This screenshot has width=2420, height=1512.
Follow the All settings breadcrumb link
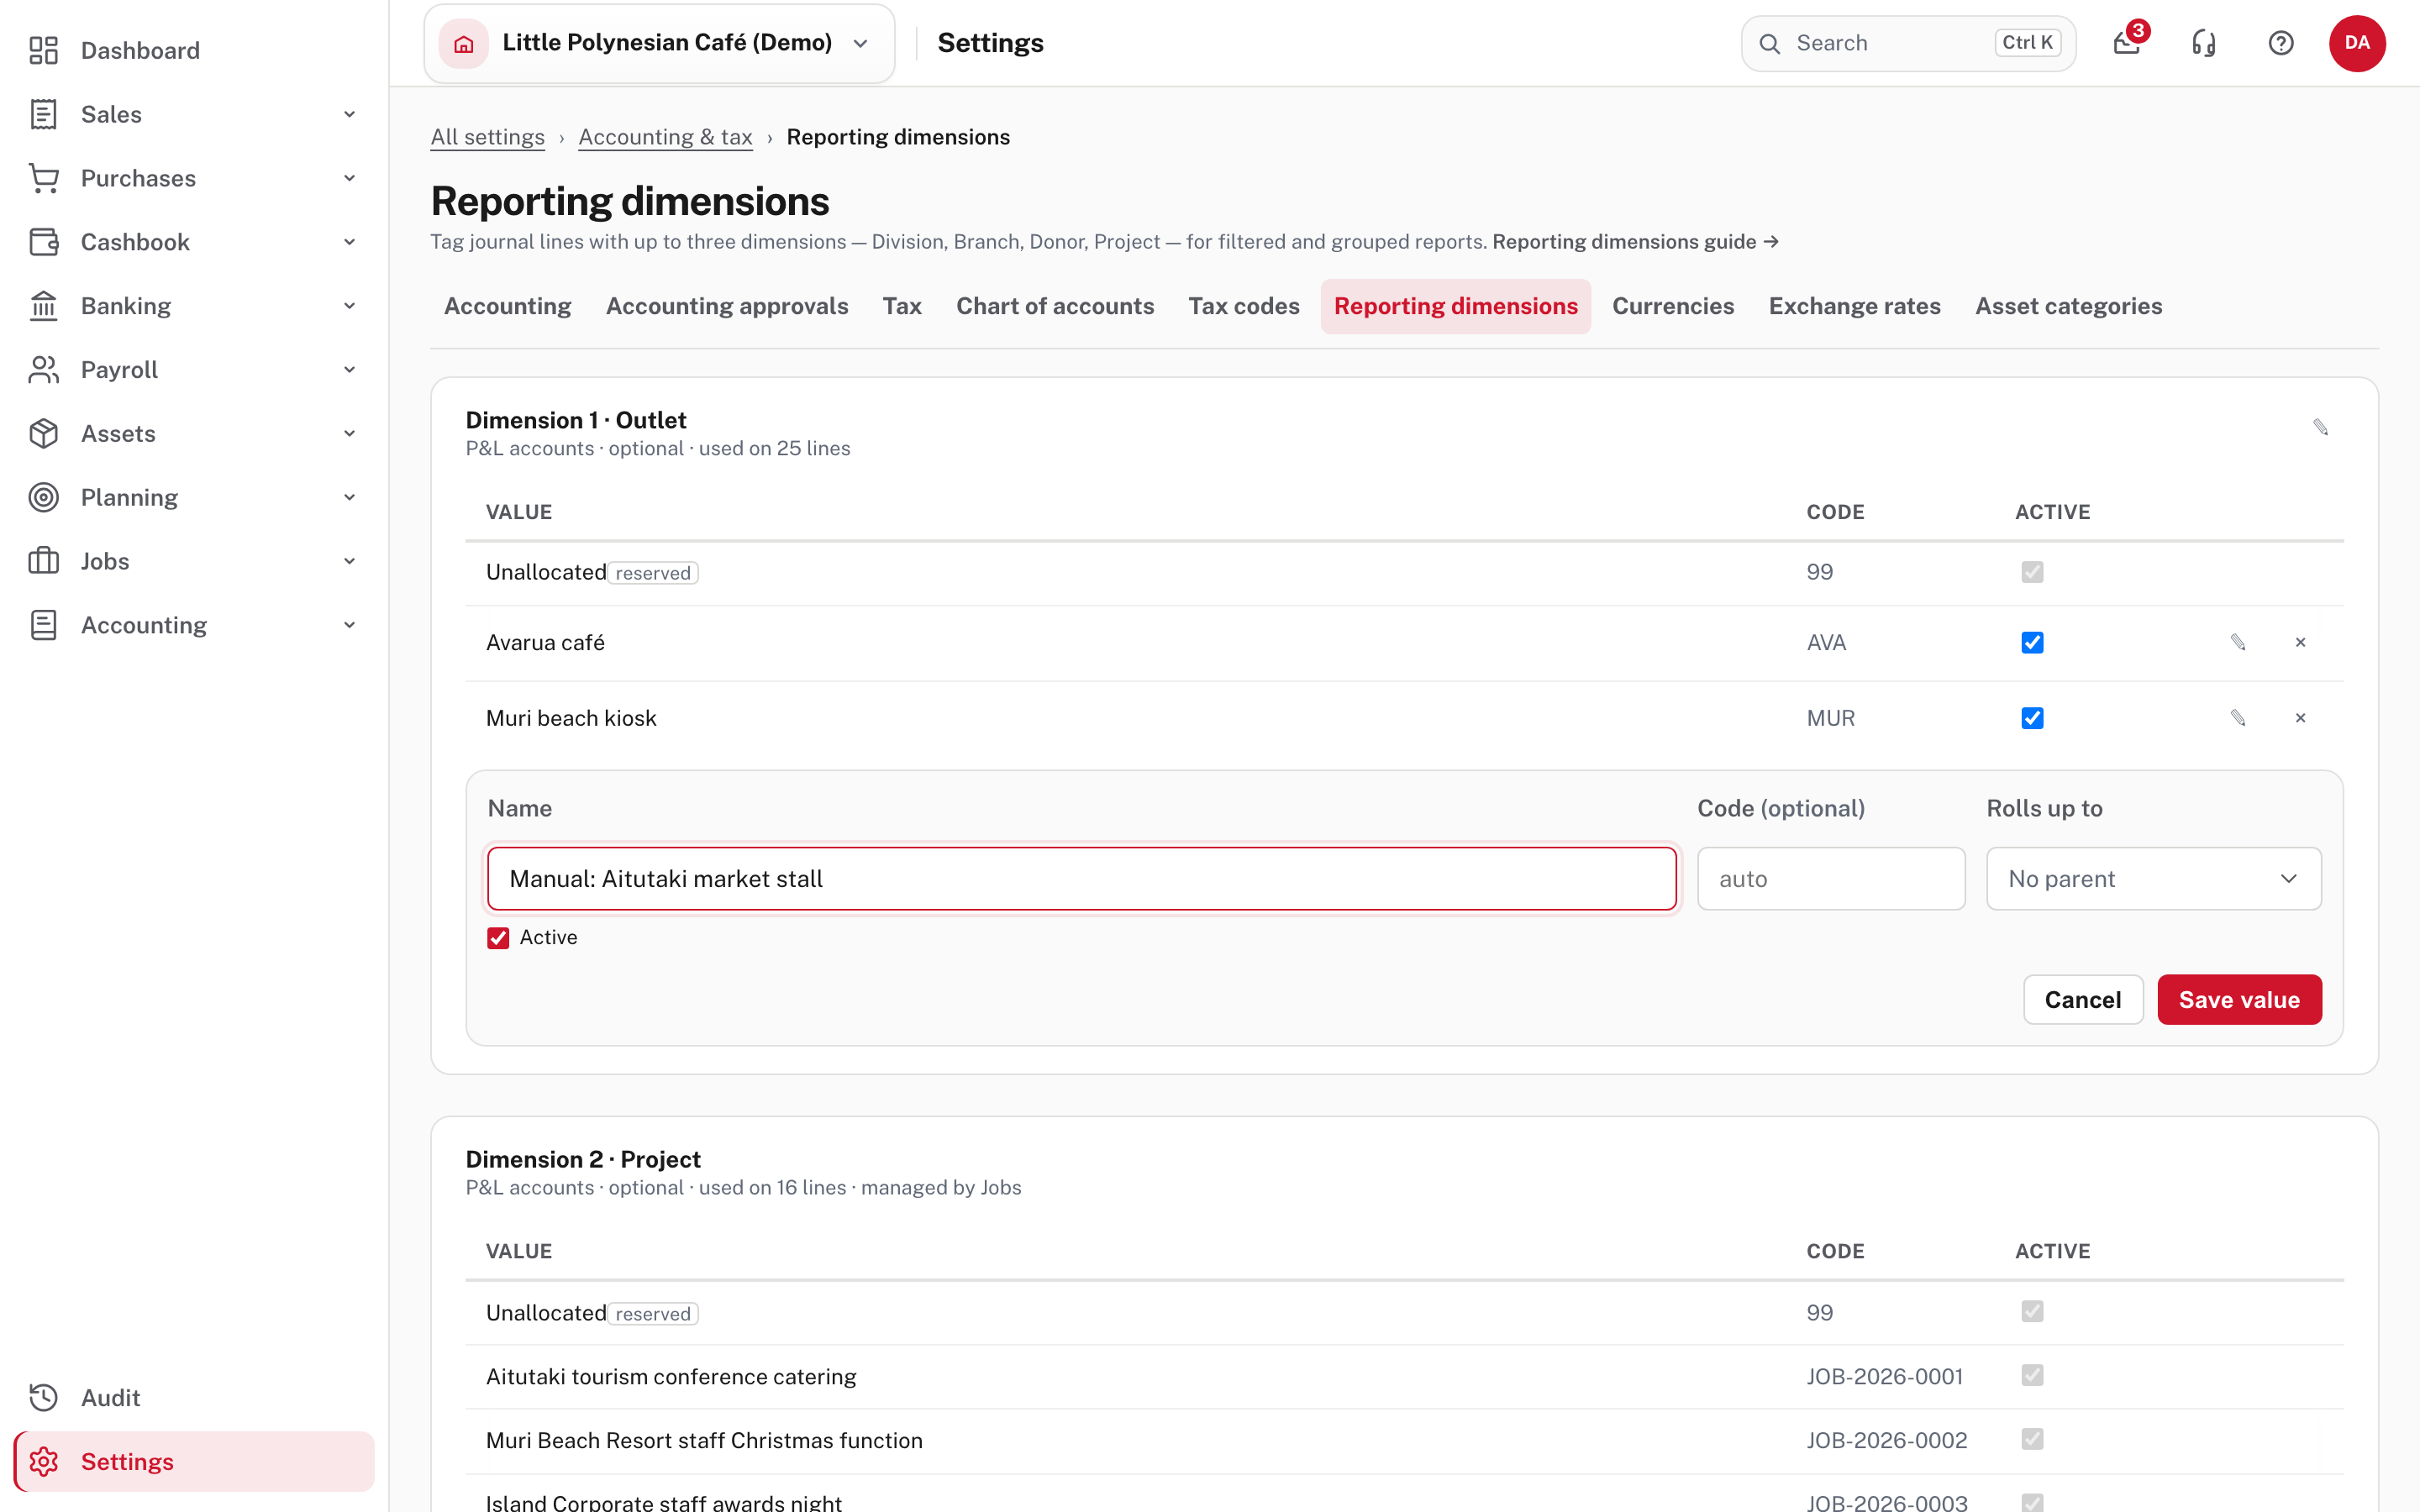pyautogui.click(x=487, y=137)
